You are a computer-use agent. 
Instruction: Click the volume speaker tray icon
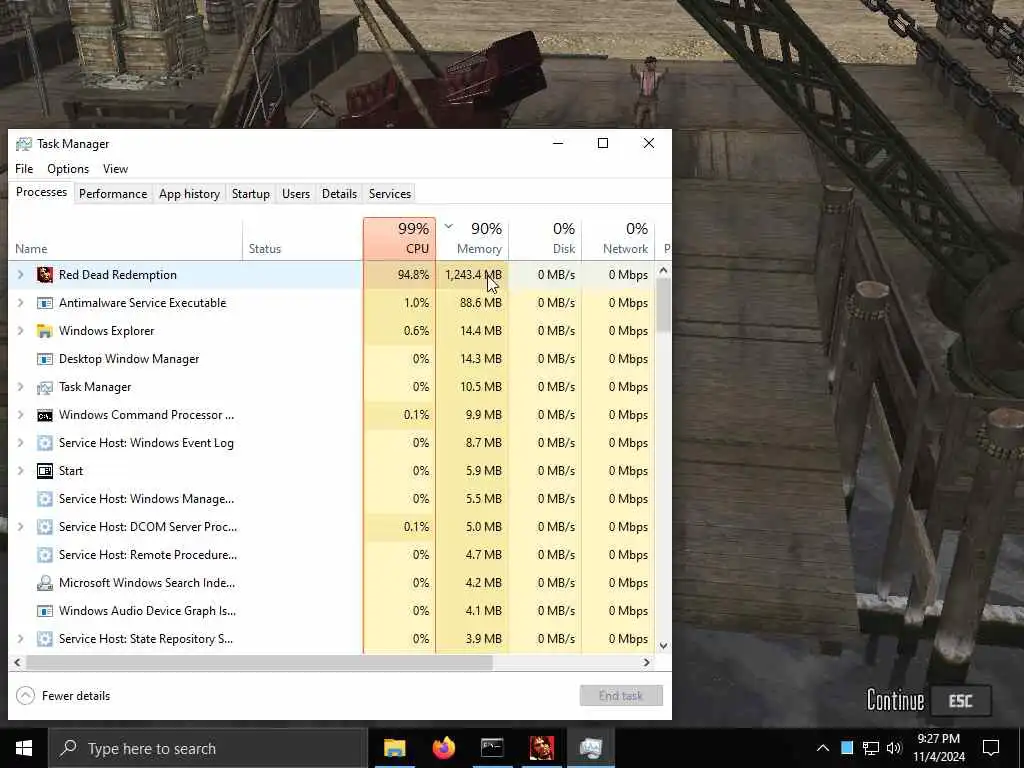(x=894, y=748)
